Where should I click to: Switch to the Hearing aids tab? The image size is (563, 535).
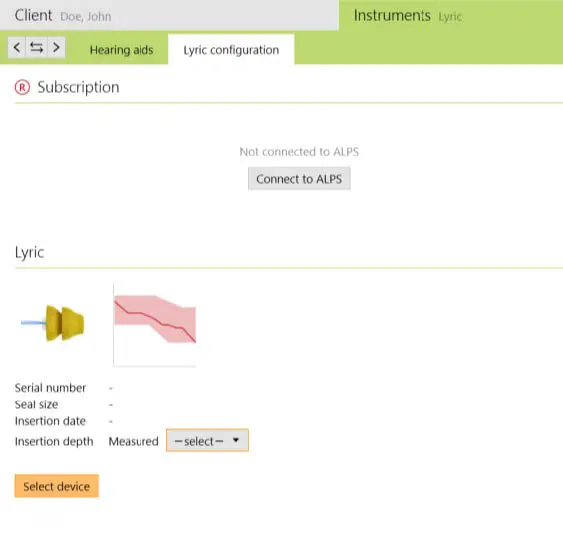click(121, 50)
